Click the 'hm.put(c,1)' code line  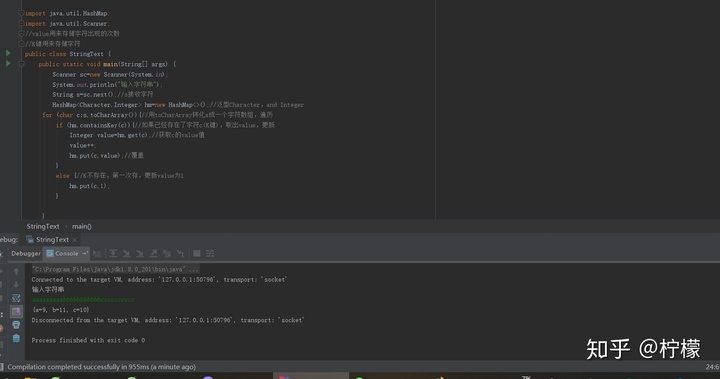click(90, 186)
